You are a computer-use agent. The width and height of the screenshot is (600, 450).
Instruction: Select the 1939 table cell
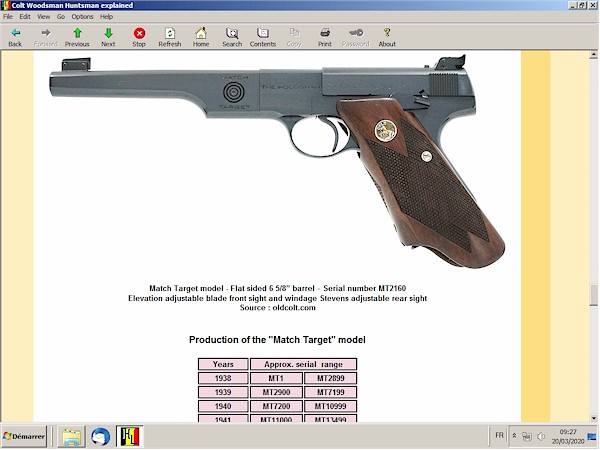[x=223, y=392]
